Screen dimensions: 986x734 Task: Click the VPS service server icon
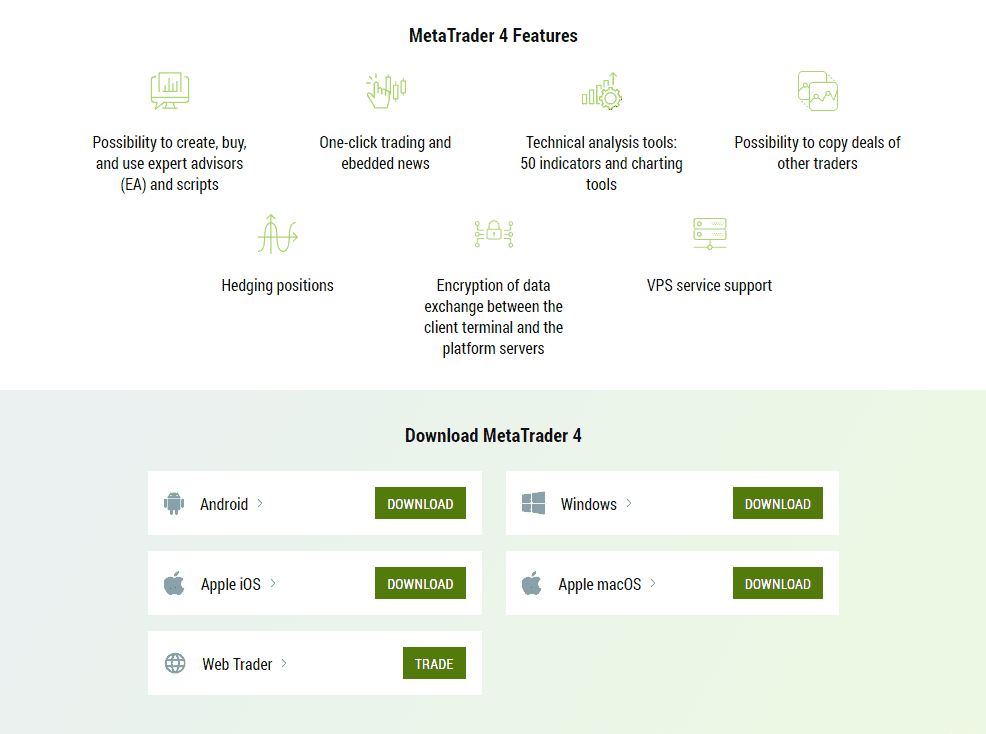coord(709,234)
